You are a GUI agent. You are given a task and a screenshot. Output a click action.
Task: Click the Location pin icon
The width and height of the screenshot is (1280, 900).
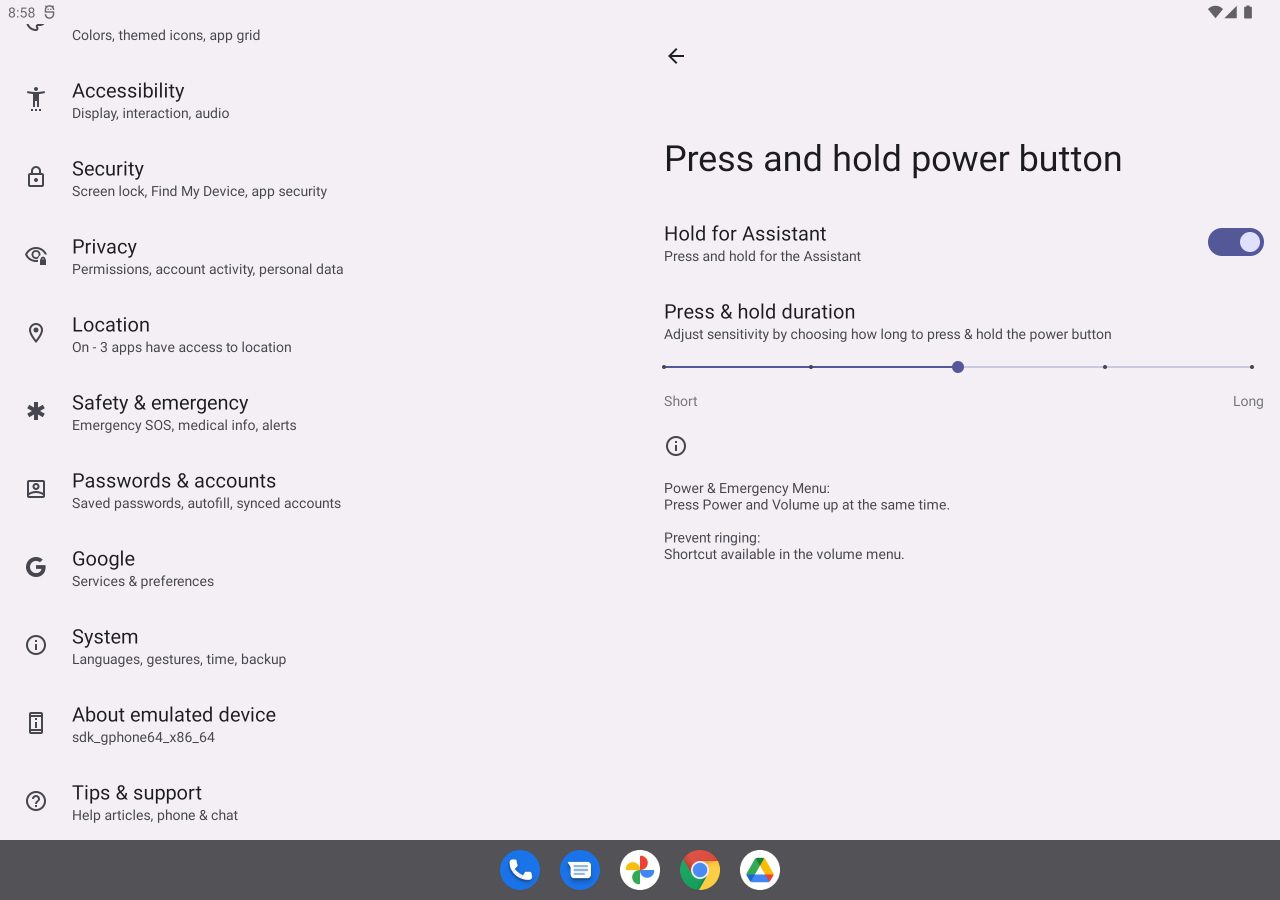tap(36, 333)
